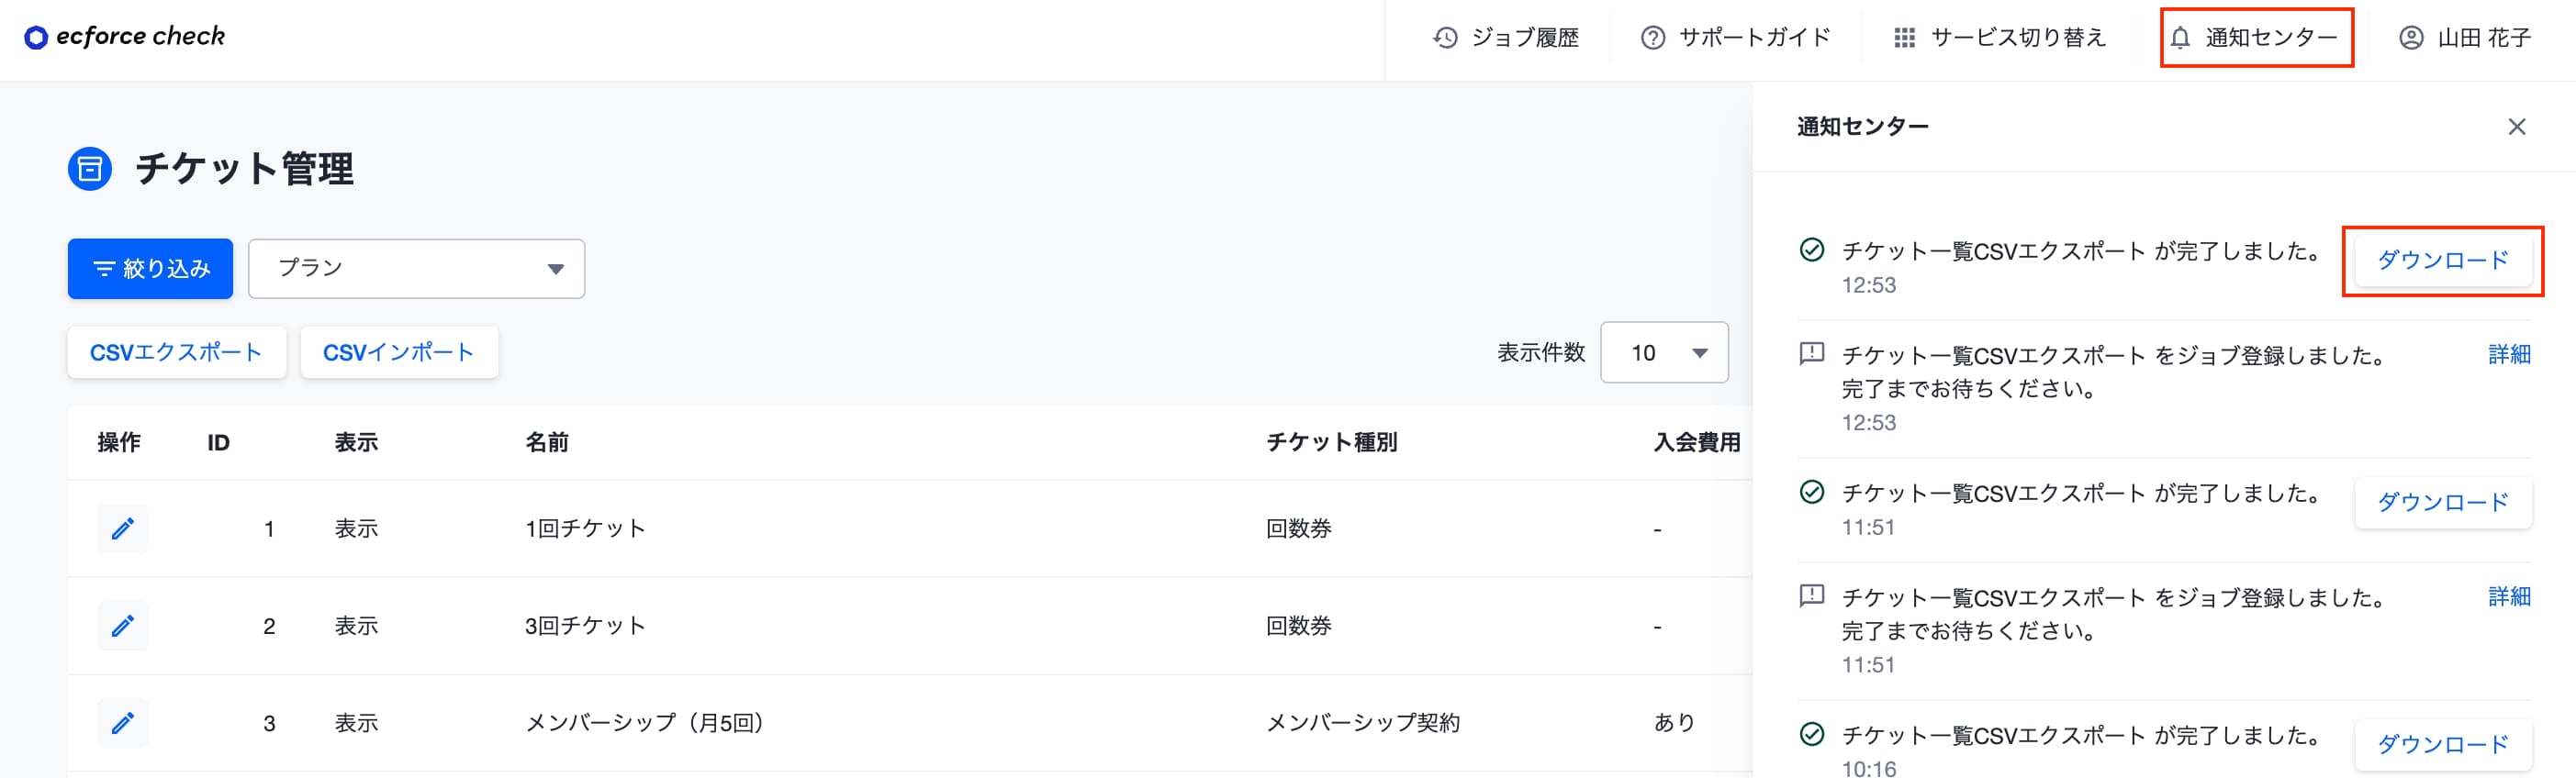Click the チケット管理 page icon
Image resolution: width=2576 pixels, height=778 pixels.
(89, 168)
